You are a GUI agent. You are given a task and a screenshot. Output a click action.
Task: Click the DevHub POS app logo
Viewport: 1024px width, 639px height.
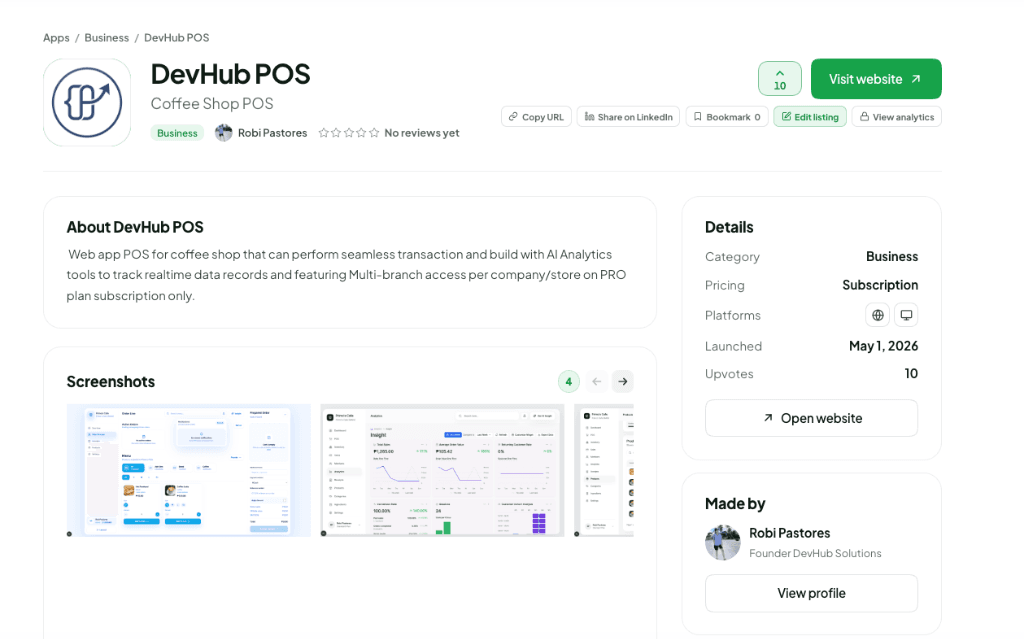87,103
